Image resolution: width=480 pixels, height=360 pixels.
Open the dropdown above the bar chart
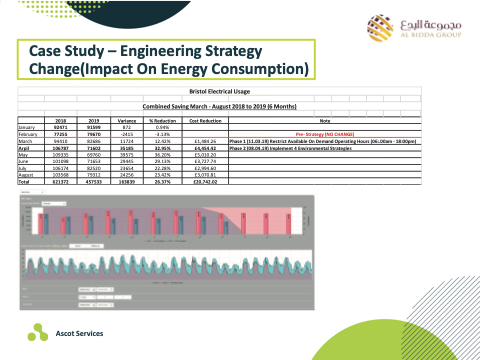(54, 203)
